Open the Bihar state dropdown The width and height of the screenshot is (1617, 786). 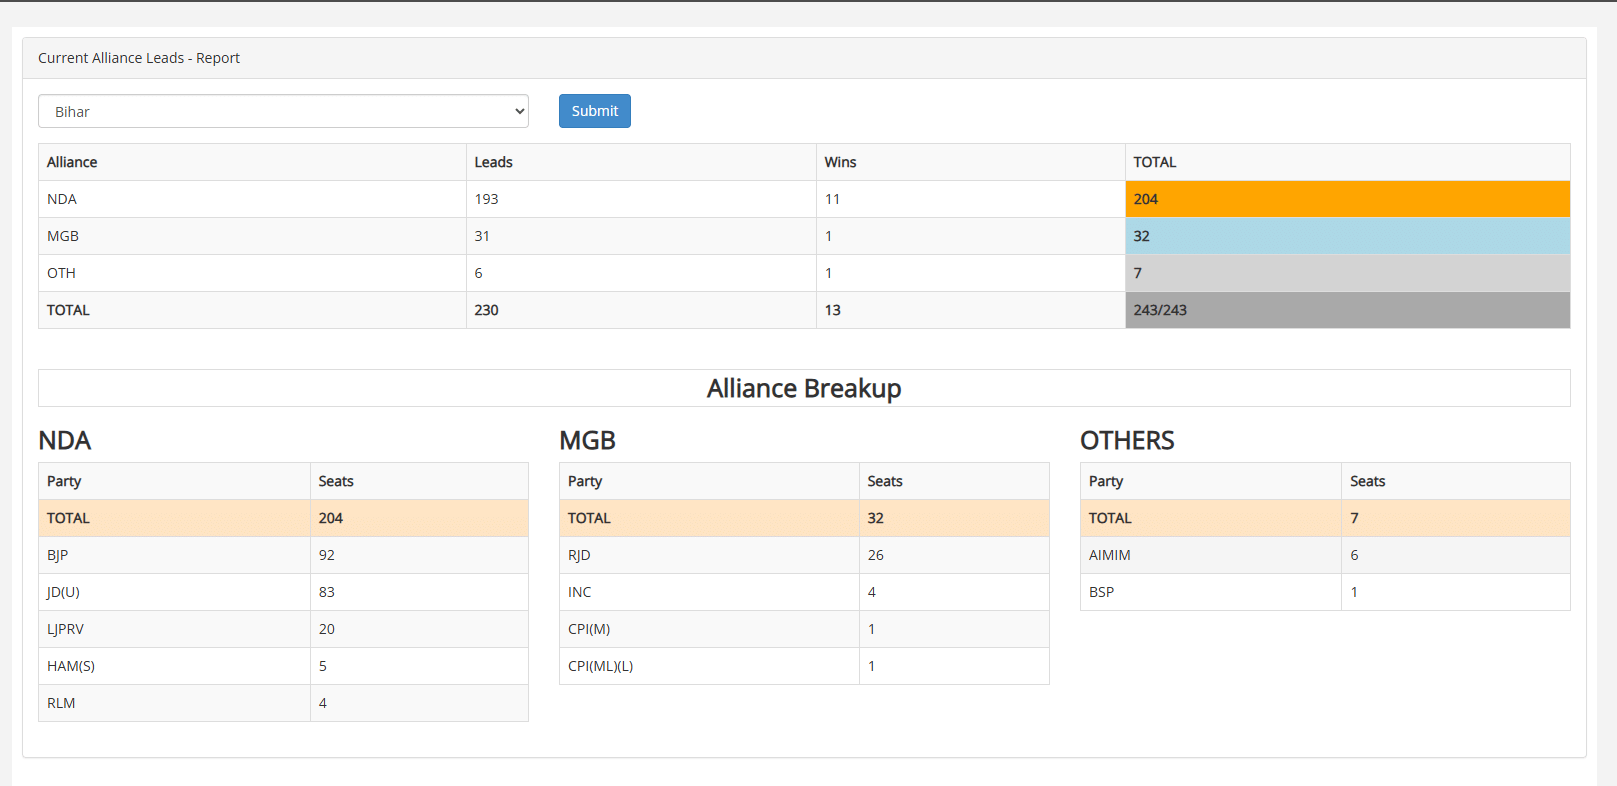[283, 111]
